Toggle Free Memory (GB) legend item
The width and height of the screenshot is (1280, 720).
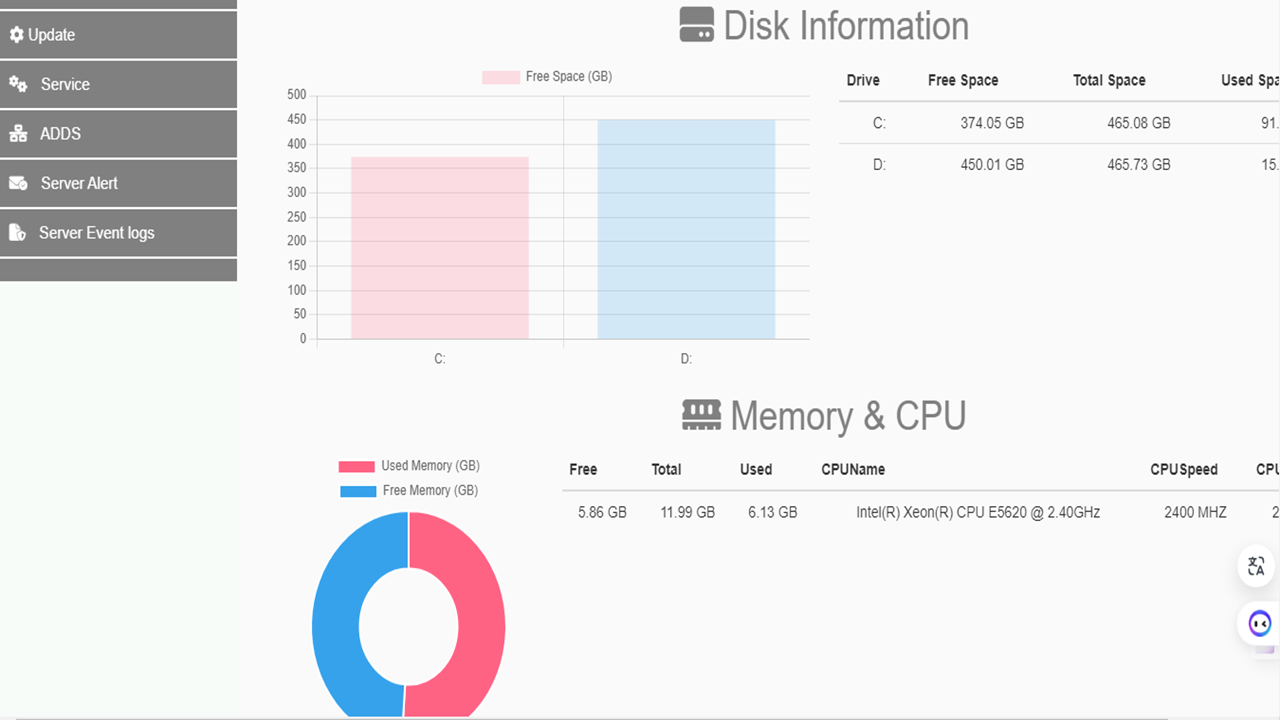pyautogui.click(x=409, y=491)
